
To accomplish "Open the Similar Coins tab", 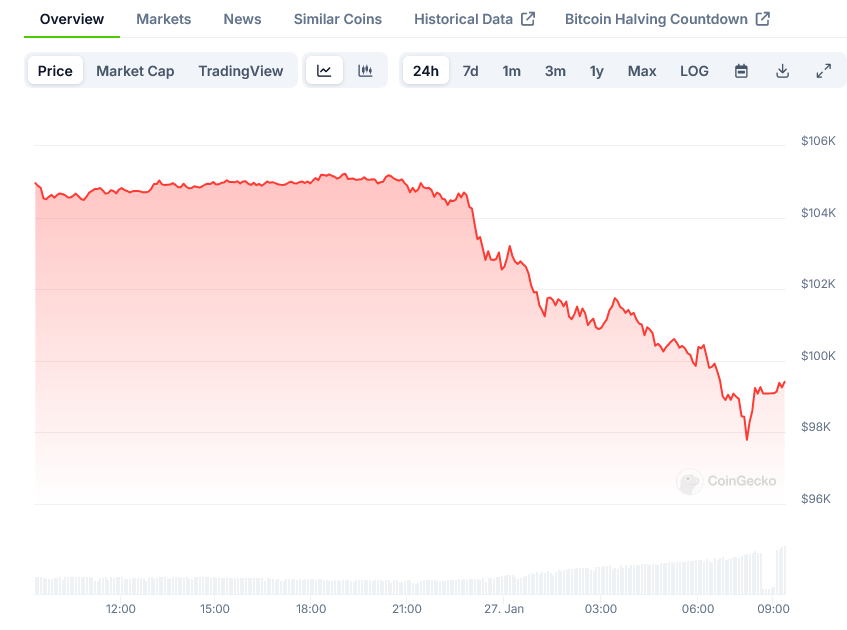I will 337,19.
